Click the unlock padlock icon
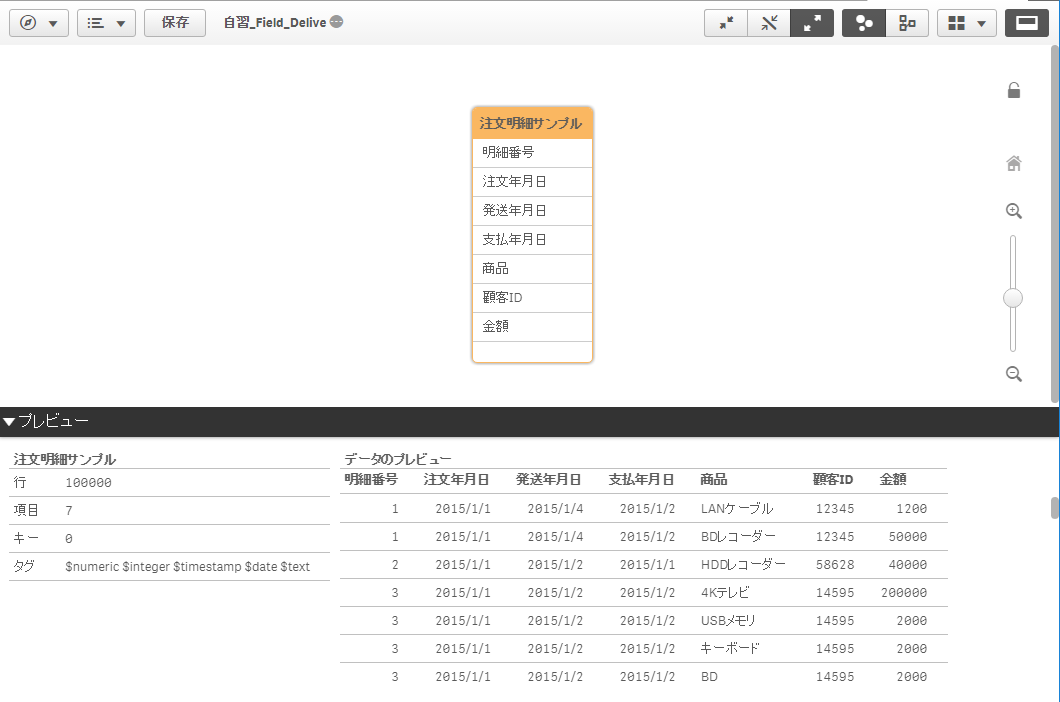This screenshot has width=1060, height=702. (1013, 91)
